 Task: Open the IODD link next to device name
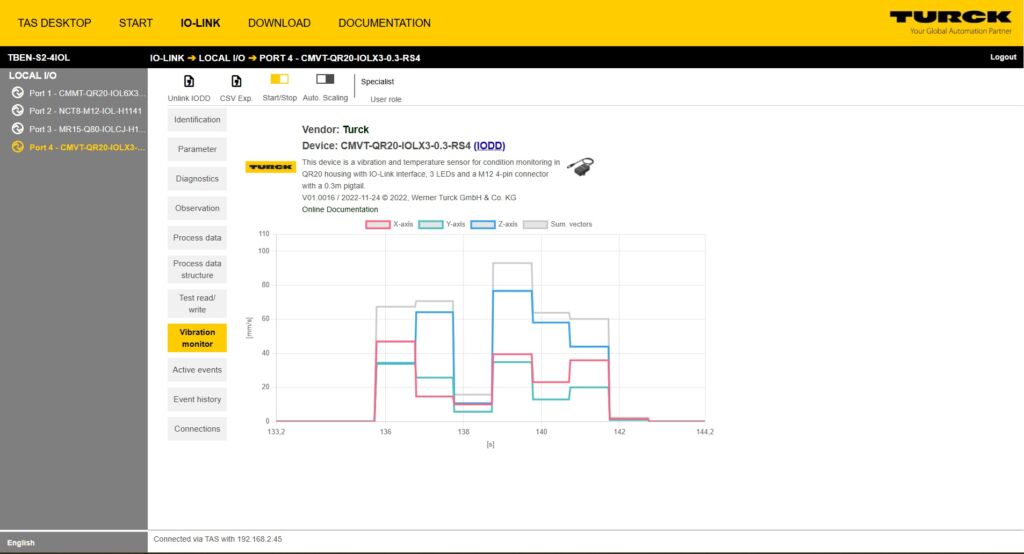click(x=490, y=145)
